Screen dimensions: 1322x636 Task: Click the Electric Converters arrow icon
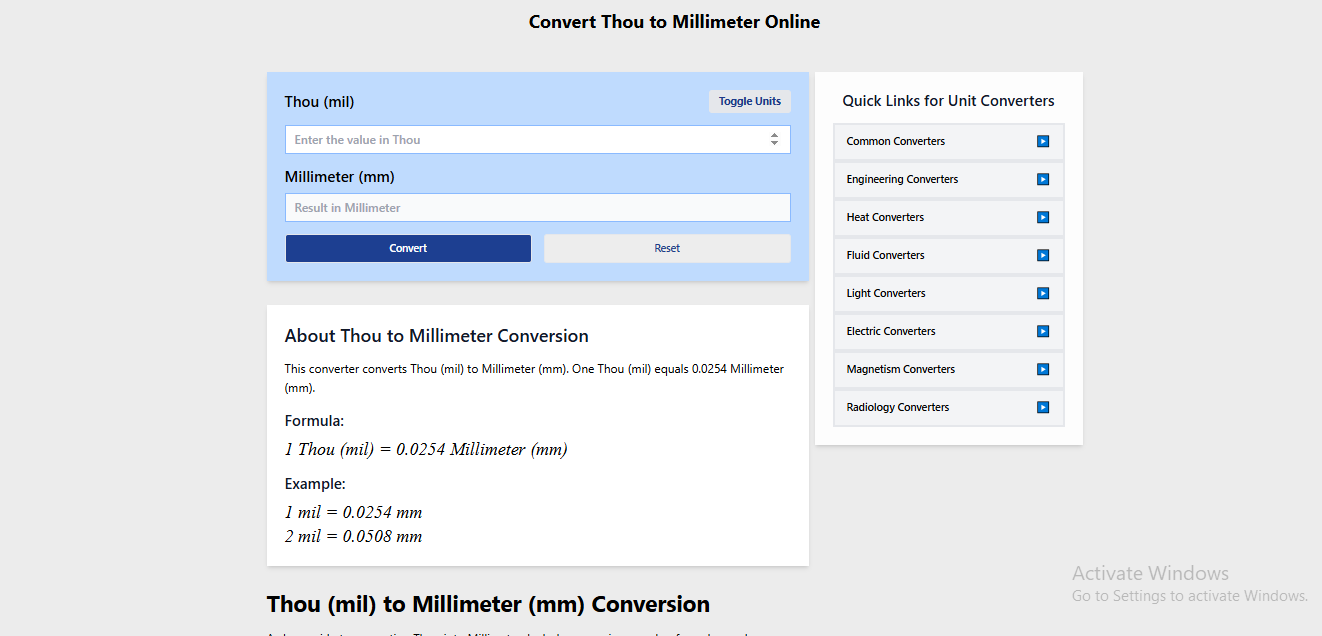click(x=1043, y=331)
